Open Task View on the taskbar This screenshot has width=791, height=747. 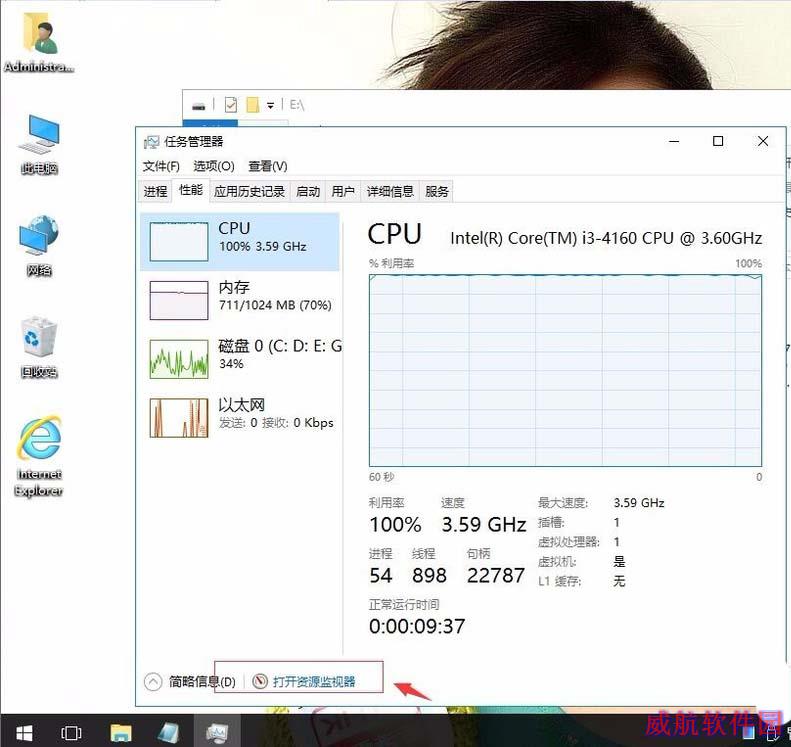(x=71, y=732)
